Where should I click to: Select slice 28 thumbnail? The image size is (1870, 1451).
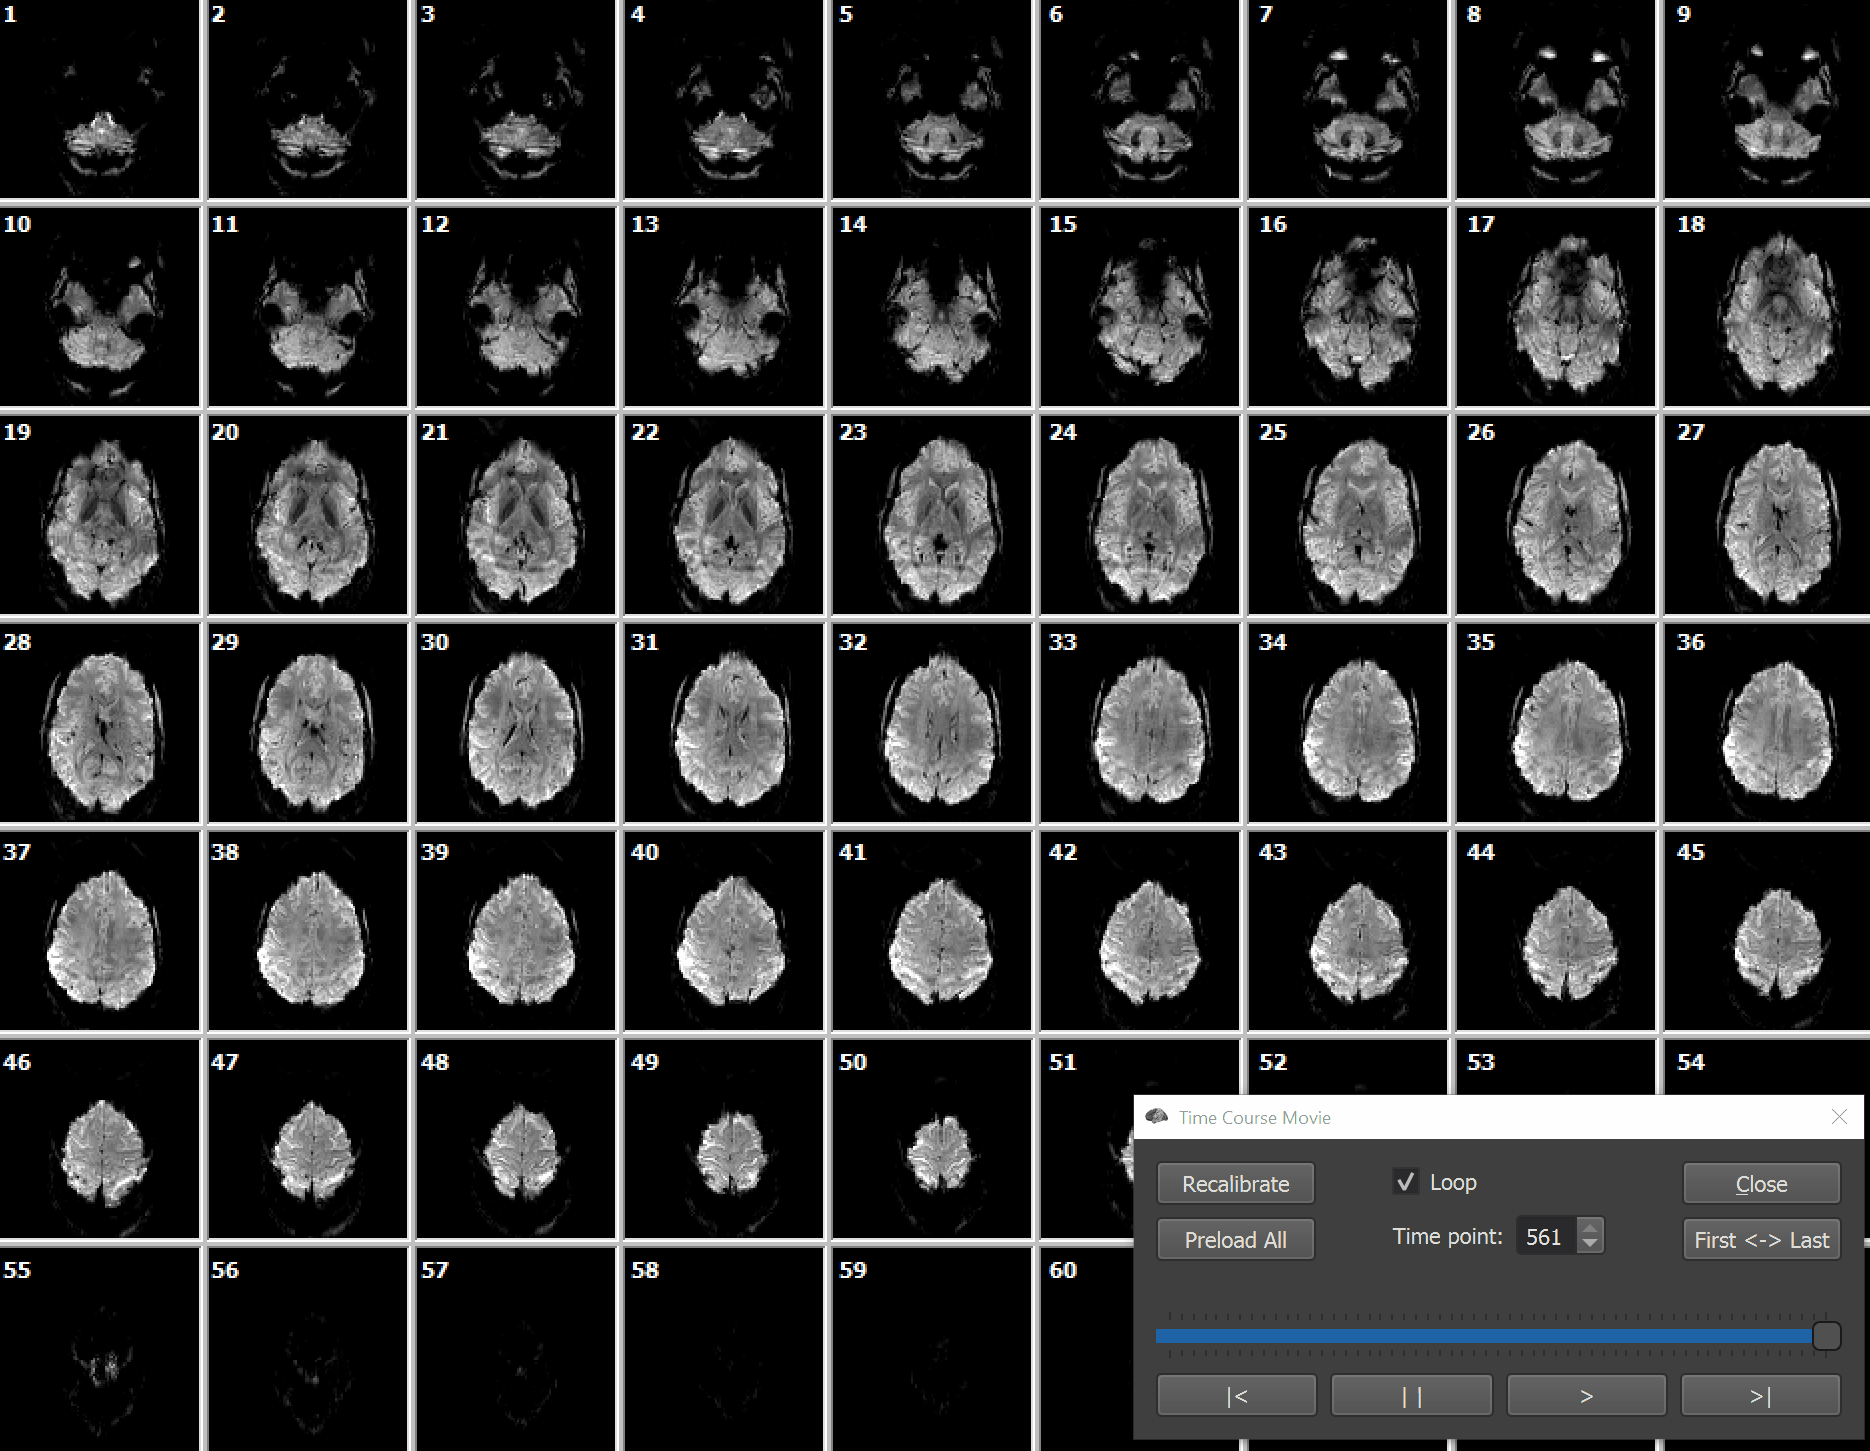pos(99,723)
